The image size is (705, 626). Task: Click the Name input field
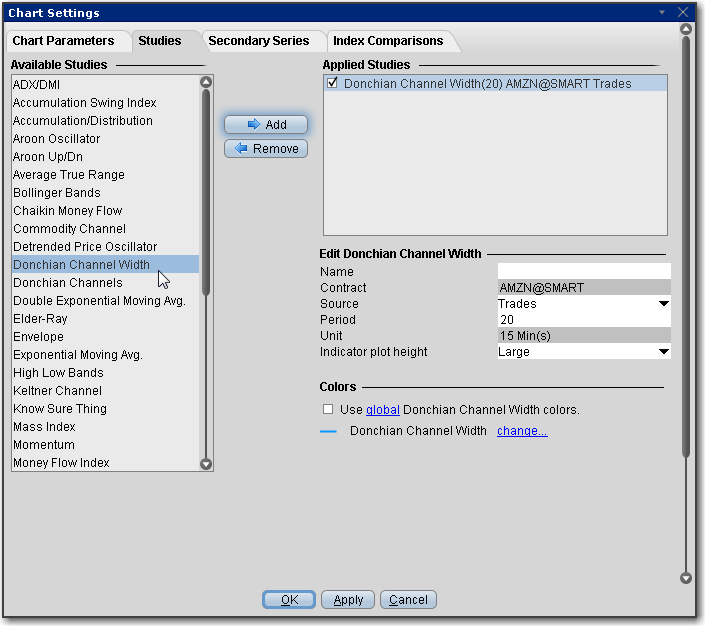584,271
